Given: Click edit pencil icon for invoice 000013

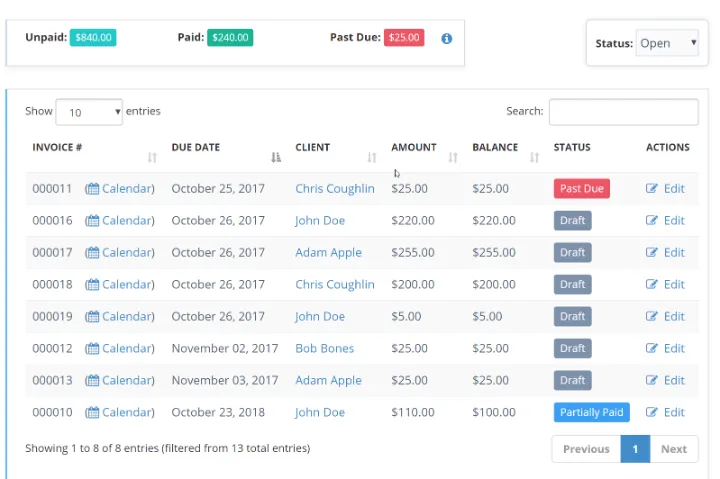Looking at the screenshot, I should pos(652,380).
